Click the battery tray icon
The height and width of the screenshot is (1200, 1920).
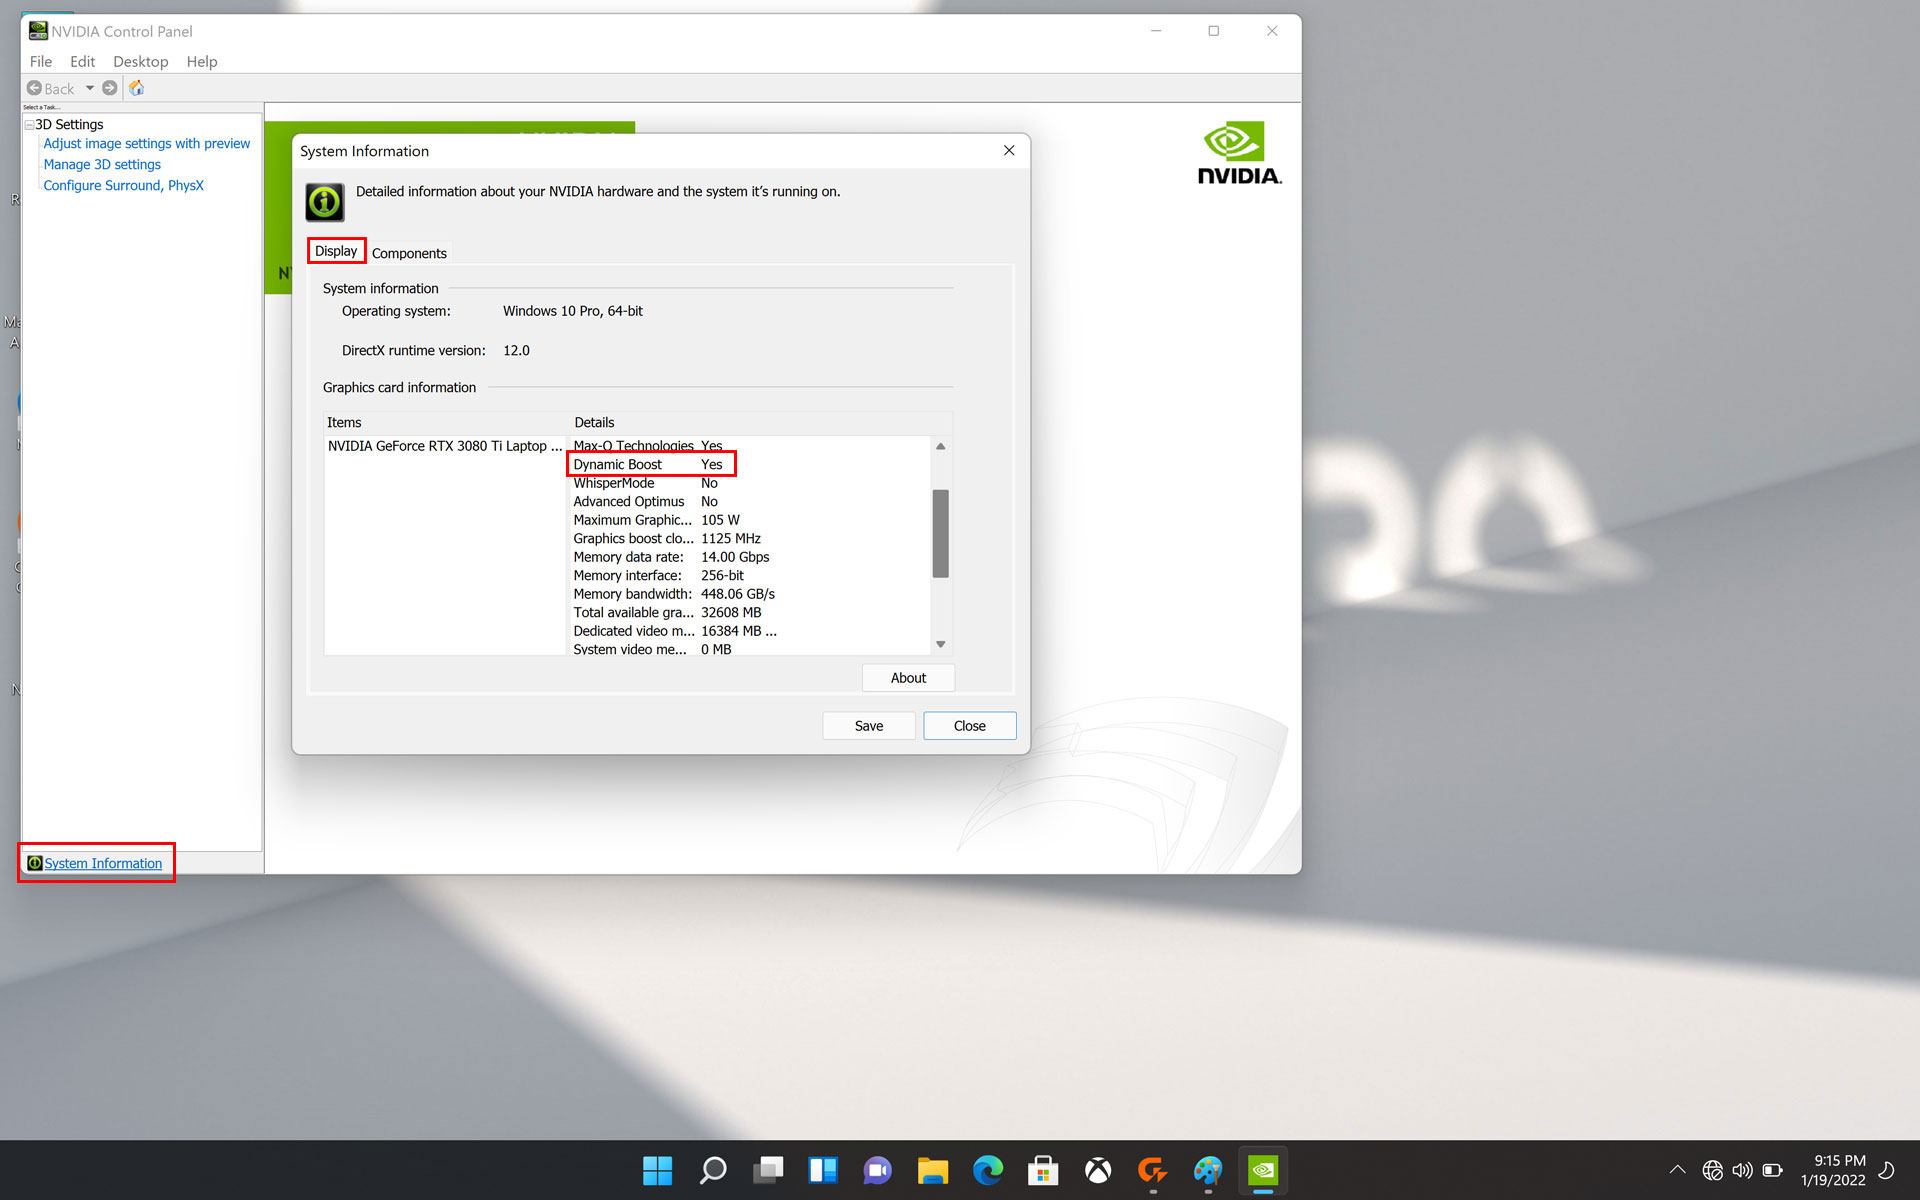(x=1773, y=1170)
